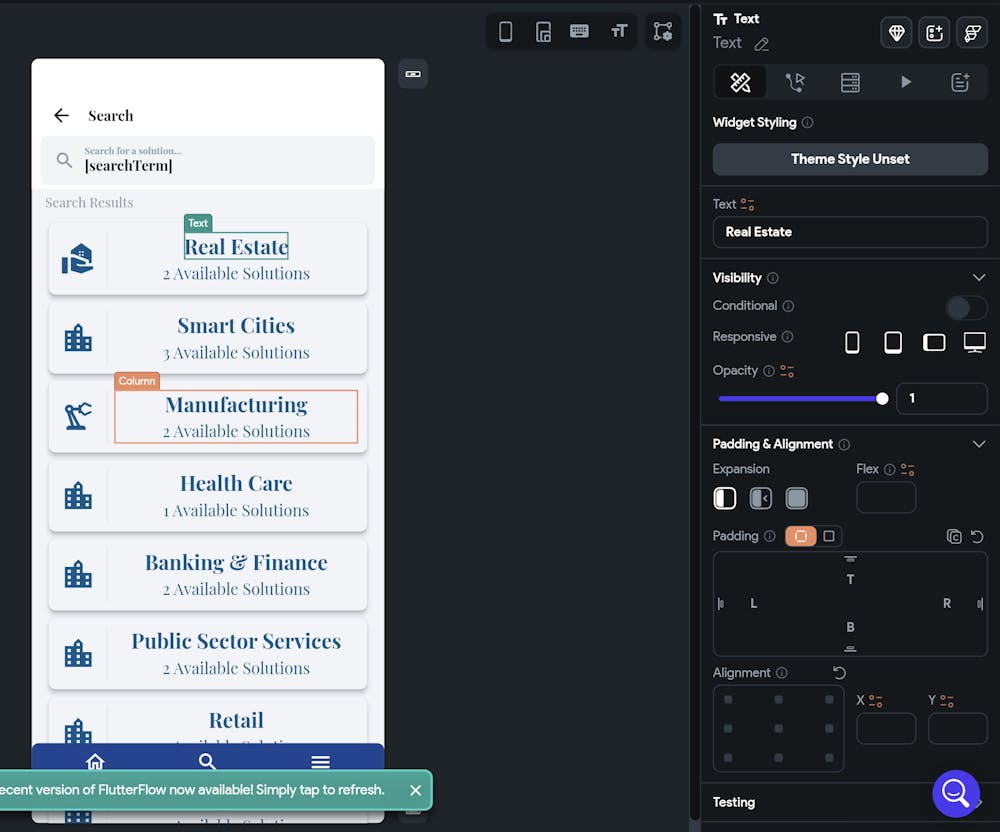The height and width of the screenshot is (832, 1000).
Task: Click the Real Estate text input field
Action: click(850, 232)
